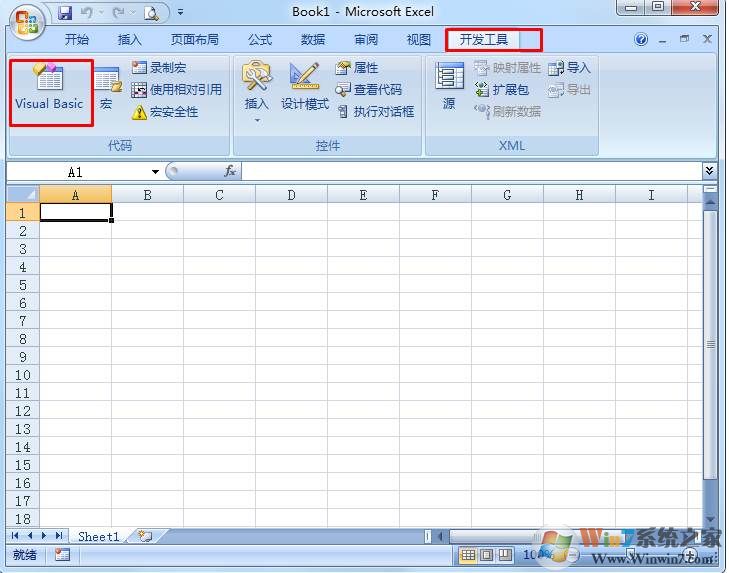Image resolution: width=729 pixels, height=573 pixels.
Task: Select column G header
Action: 507,195
